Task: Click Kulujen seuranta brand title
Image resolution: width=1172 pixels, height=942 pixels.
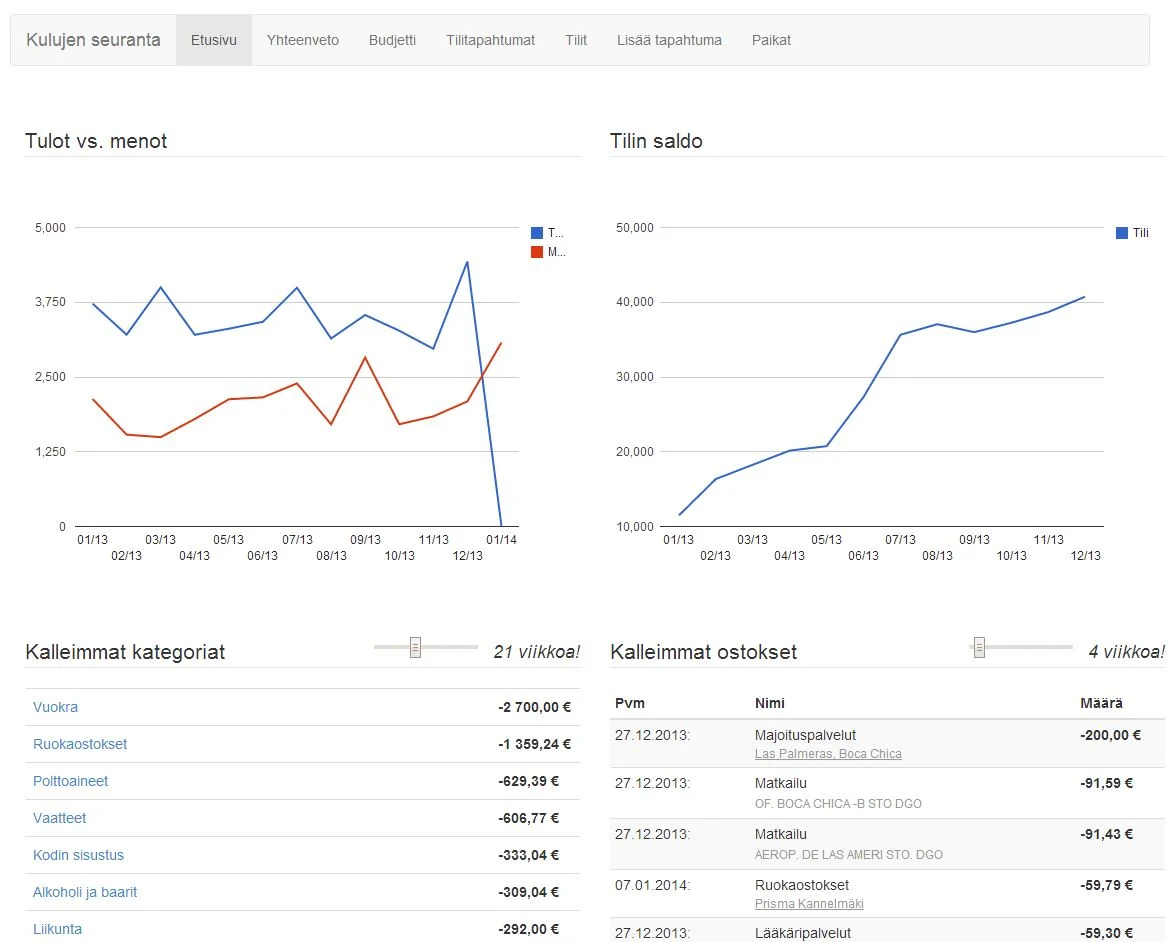Action: click(x=93, y=40)
